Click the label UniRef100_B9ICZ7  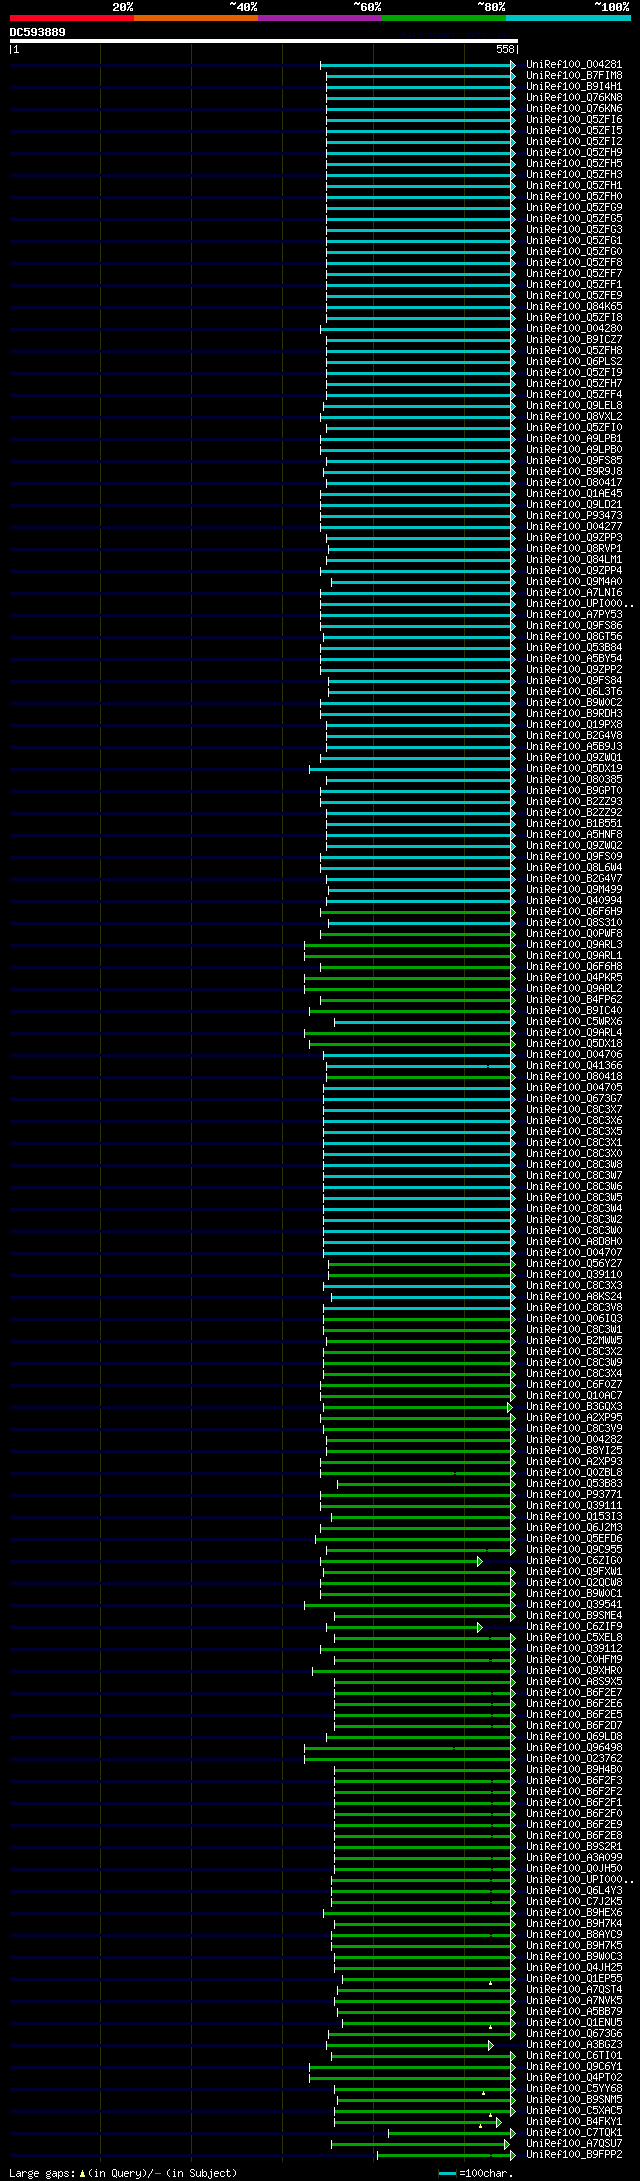pos(574,340)
